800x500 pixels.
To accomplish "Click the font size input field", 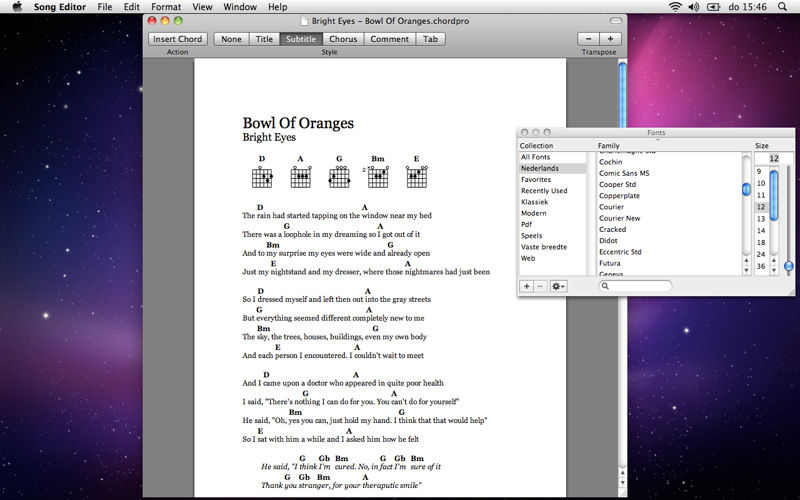I will 767,158.
